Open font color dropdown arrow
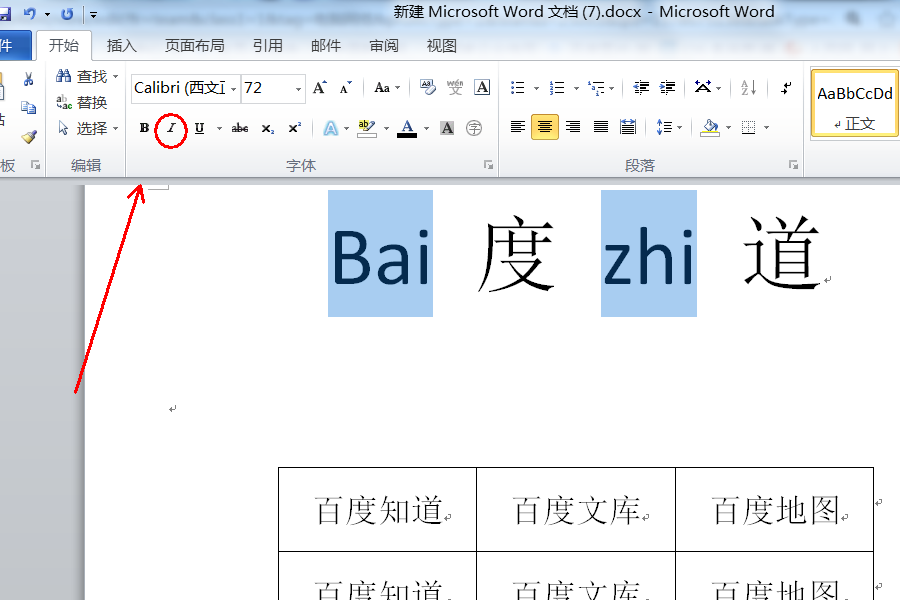The image size is (900, 600). click(x=426, y=128)
